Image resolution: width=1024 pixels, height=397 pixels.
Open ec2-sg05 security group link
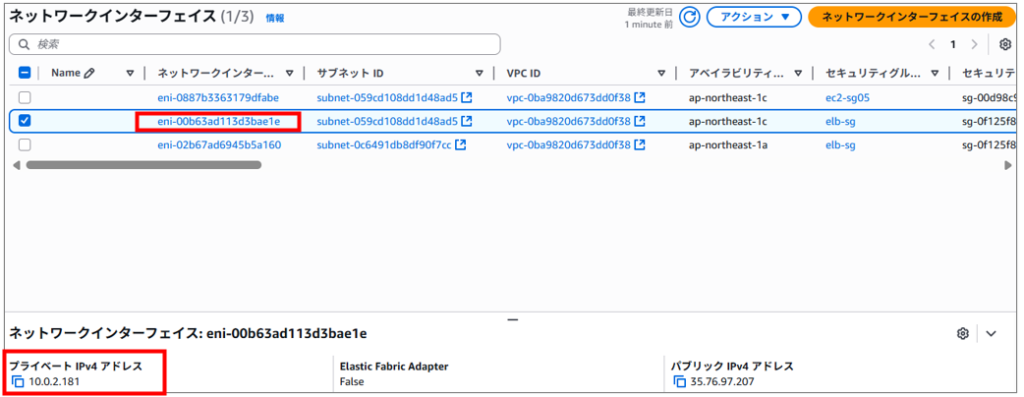coord(848,98)
